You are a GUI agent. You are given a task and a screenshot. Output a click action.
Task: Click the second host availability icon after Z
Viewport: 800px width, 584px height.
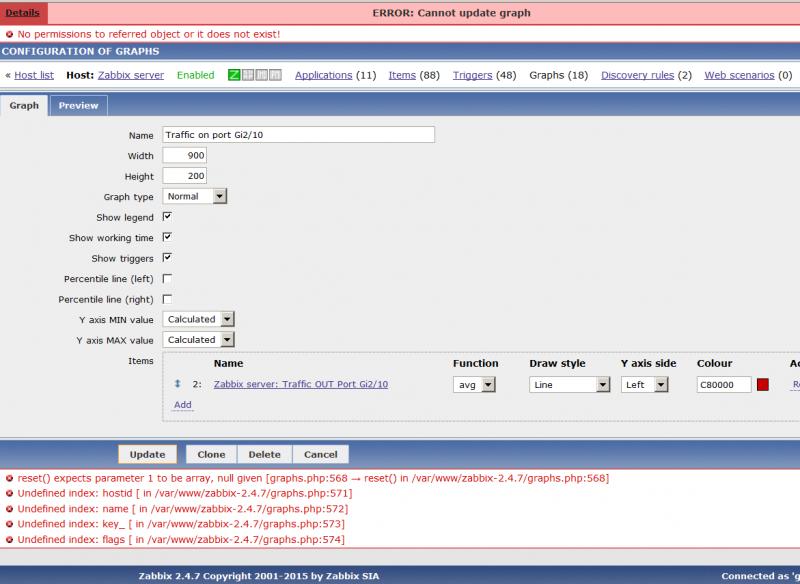[x=248, y=75]
